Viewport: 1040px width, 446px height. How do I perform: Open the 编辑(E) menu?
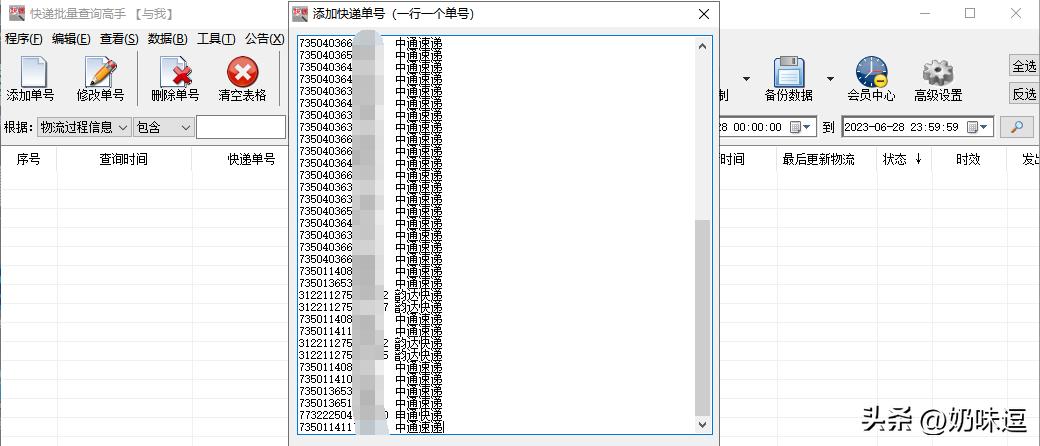pyautogui.click(x=71, y=39)
